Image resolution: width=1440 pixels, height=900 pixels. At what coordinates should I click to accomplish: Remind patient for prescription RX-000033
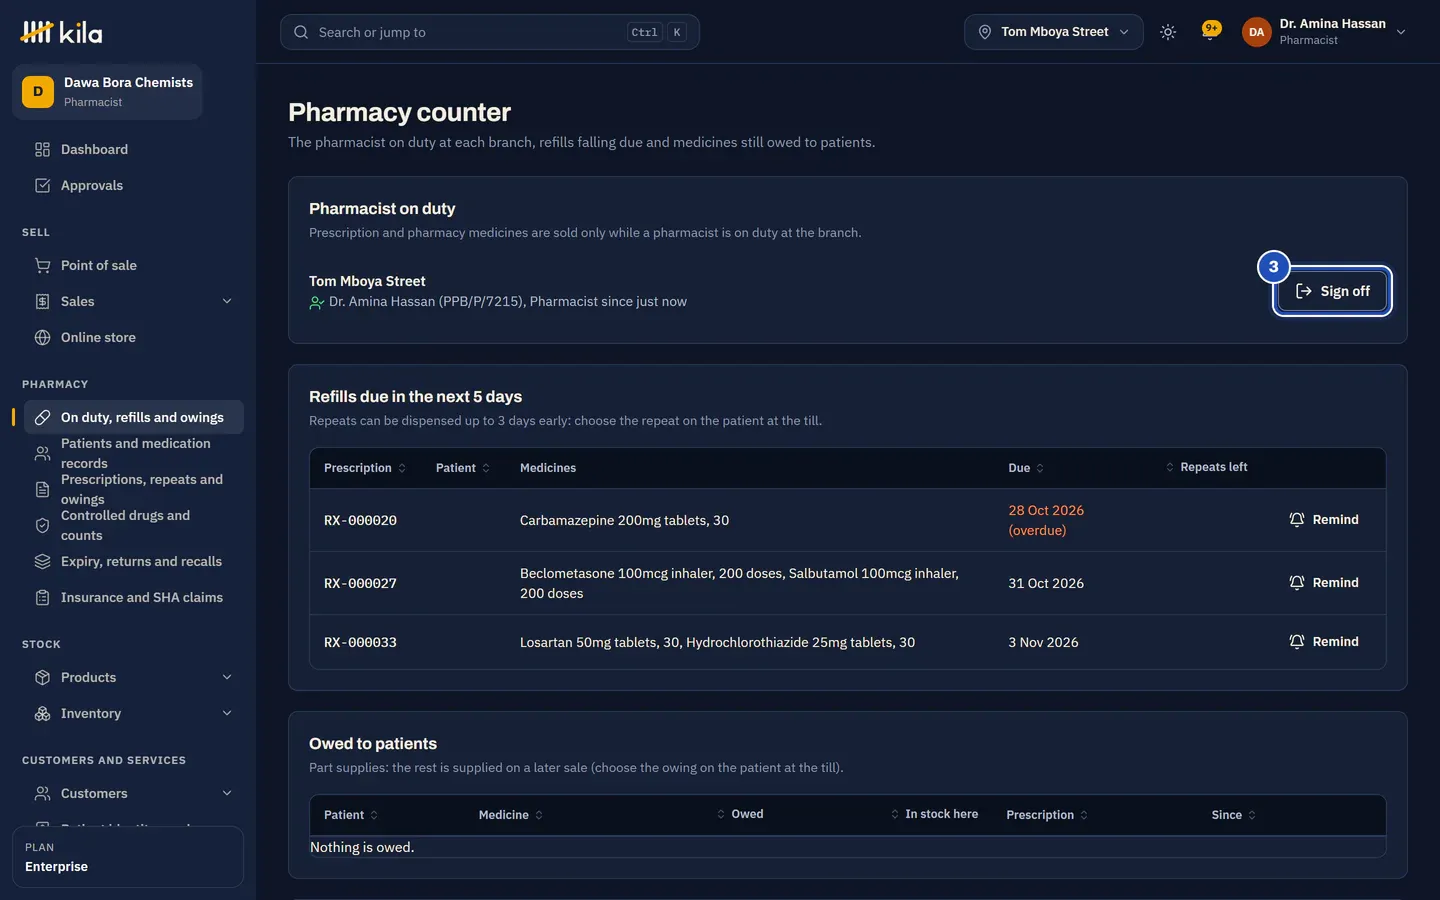coord(1324,642)
